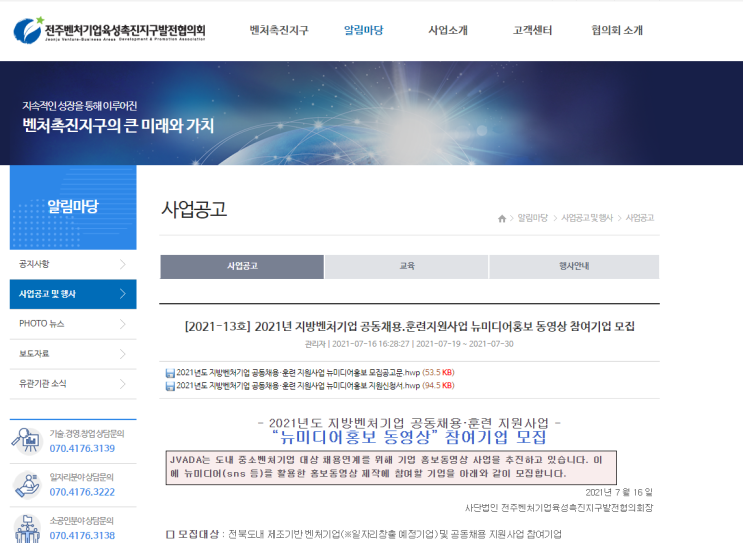The image size is (743, 543).
Task: Click 사업공고및행사 in the breadcrumb
Action: (587, 218)
